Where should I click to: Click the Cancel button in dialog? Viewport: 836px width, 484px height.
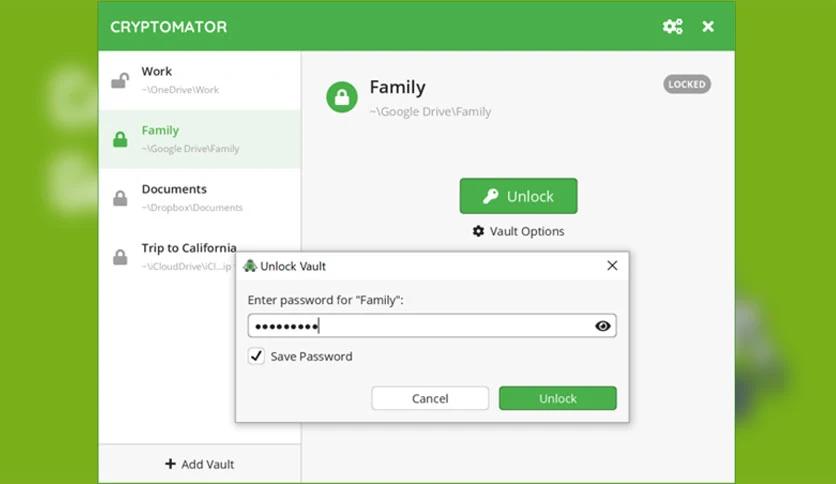tap(430, 398)
